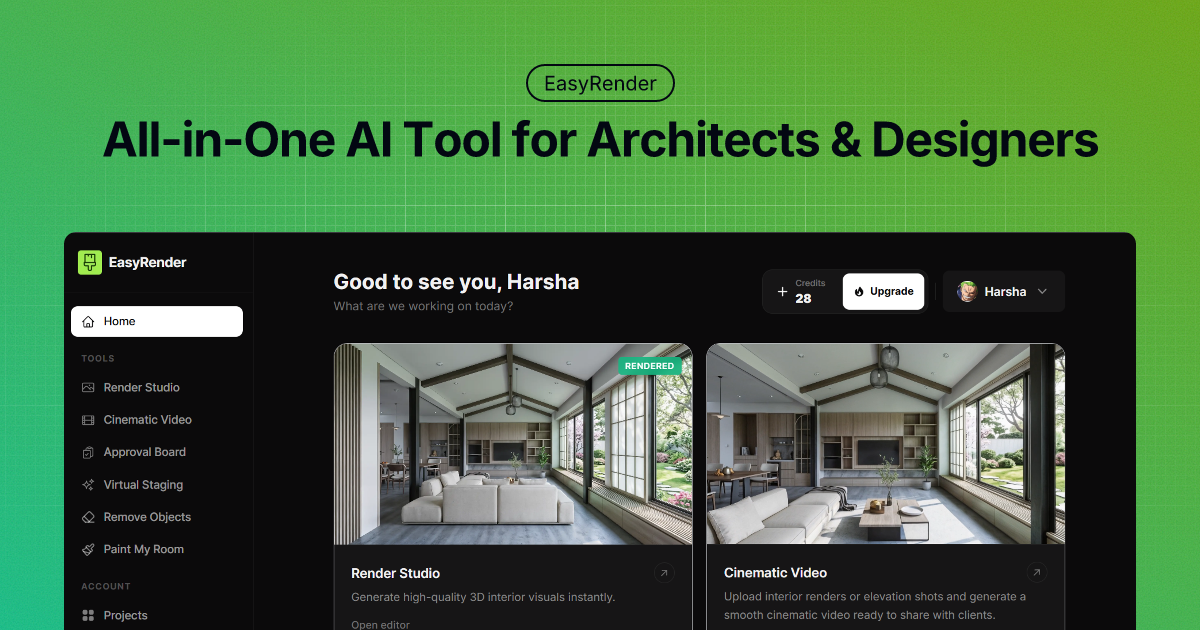Open the Cinematic Video preview thumbnail
The height and width of the screenshot is (630, 1200).
click(886, 444)
